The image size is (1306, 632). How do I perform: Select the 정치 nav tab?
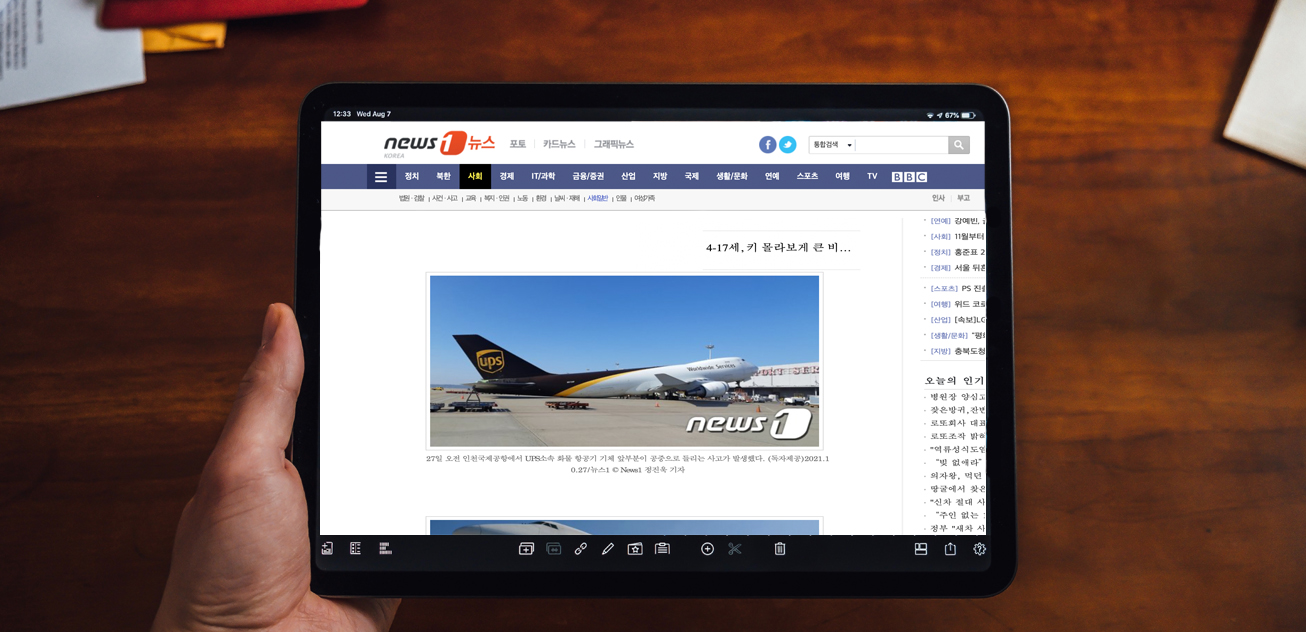click(412, 177)
